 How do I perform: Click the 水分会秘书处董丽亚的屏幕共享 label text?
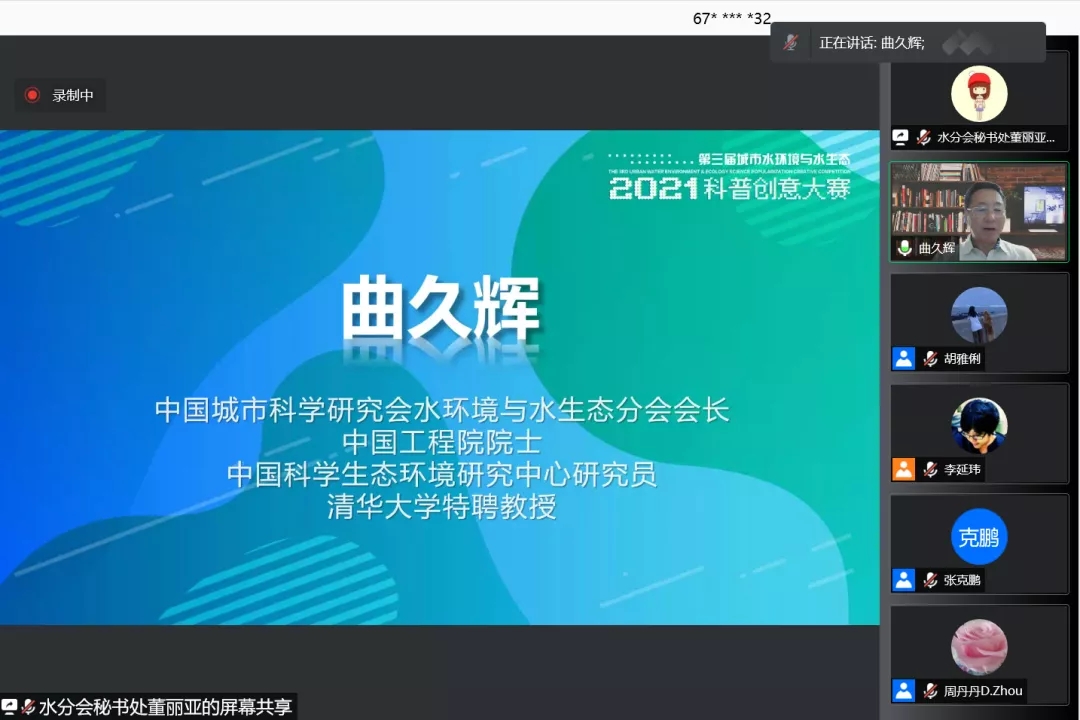[x=165, y=707]
